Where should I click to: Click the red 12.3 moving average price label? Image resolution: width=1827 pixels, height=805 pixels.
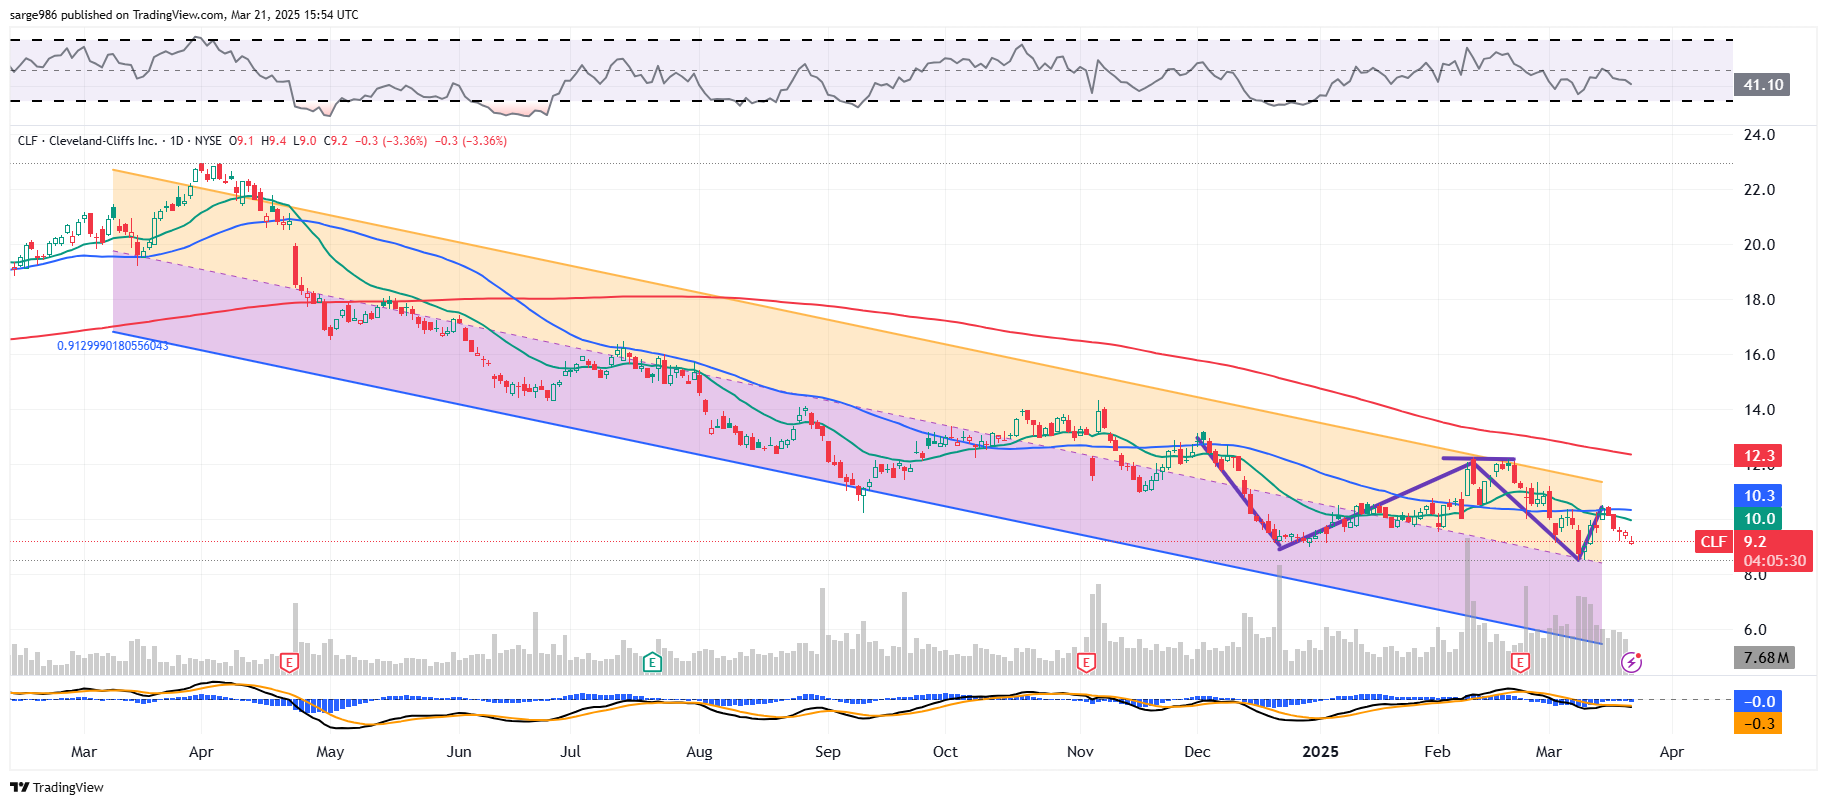click(x=1759, y=456)
